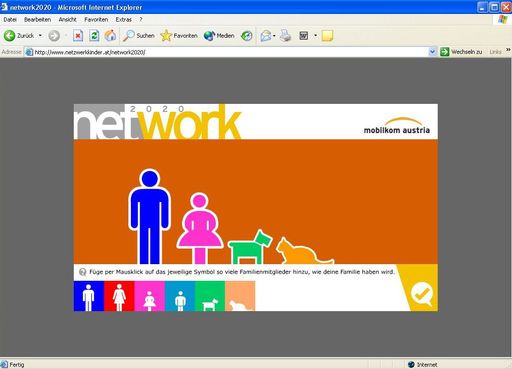Add a boy via teal tile

click(x=180, y=296)
